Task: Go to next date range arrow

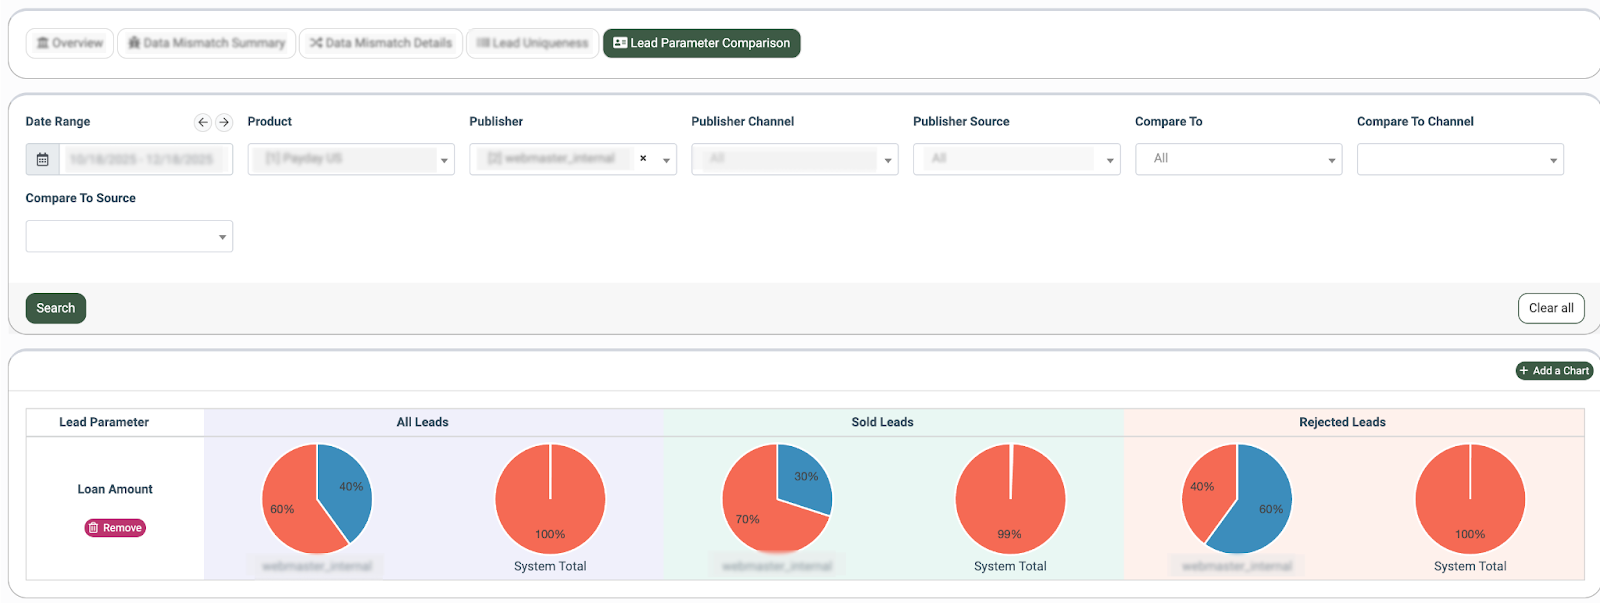Action: pyautogui.click(x=224, y=122)
